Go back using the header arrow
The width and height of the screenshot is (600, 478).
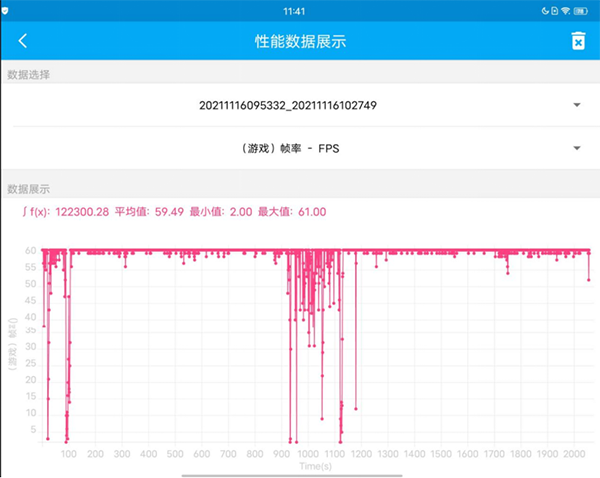pyautogui.click(x=23, y=41)
